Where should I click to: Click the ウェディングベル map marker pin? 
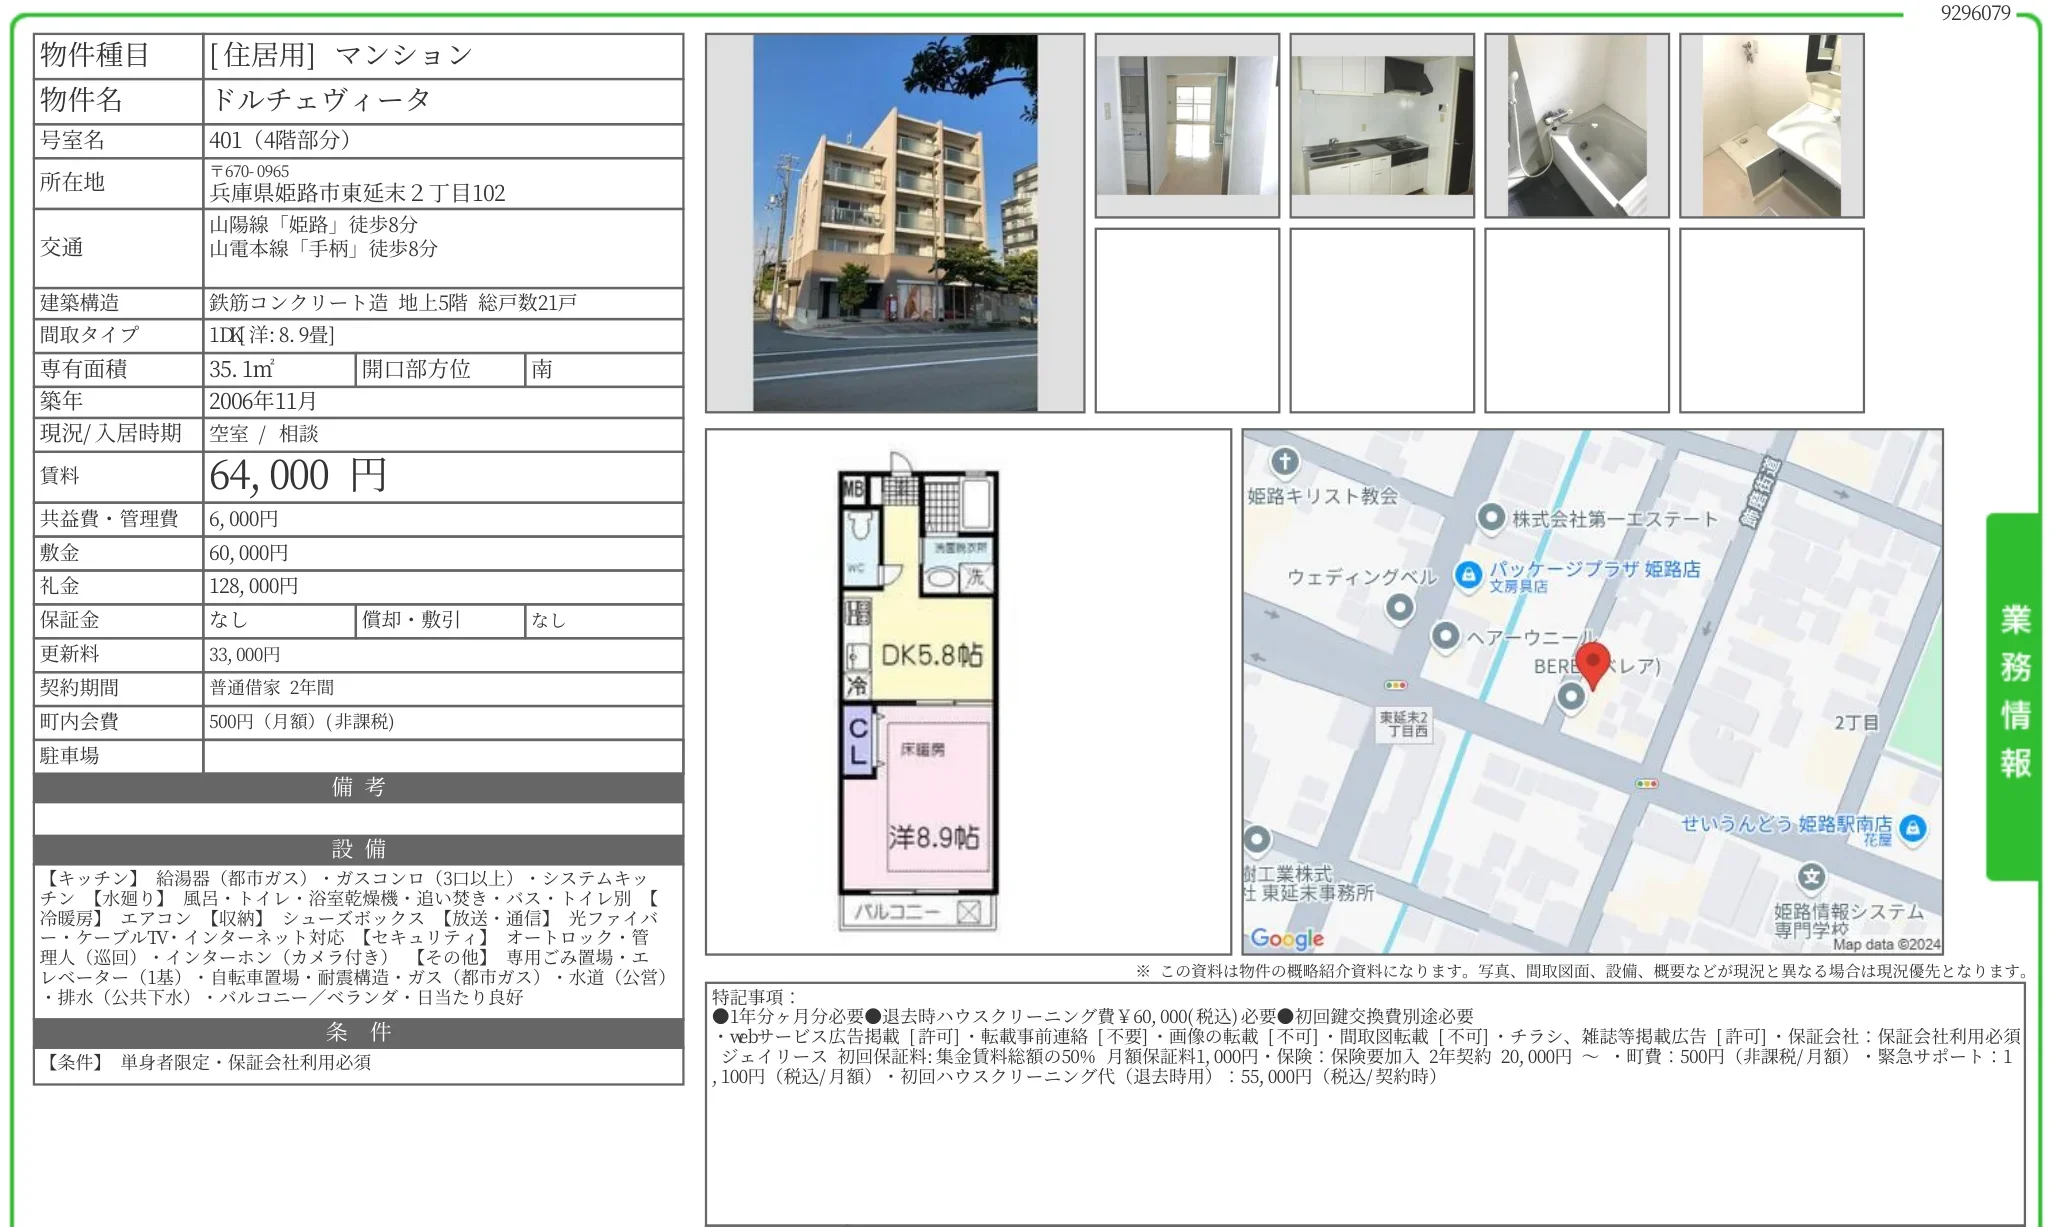coord(1400,607)
